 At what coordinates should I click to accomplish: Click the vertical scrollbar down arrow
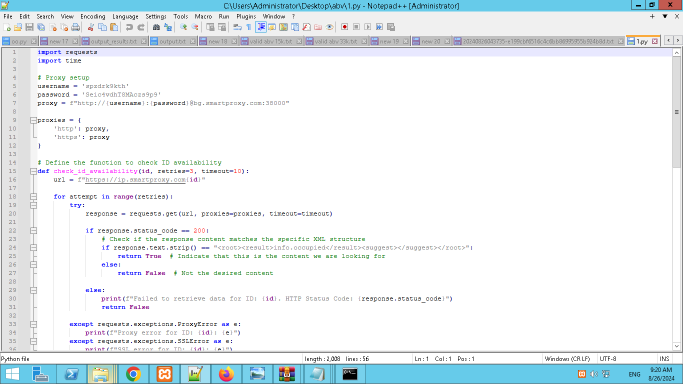point(676,347)
